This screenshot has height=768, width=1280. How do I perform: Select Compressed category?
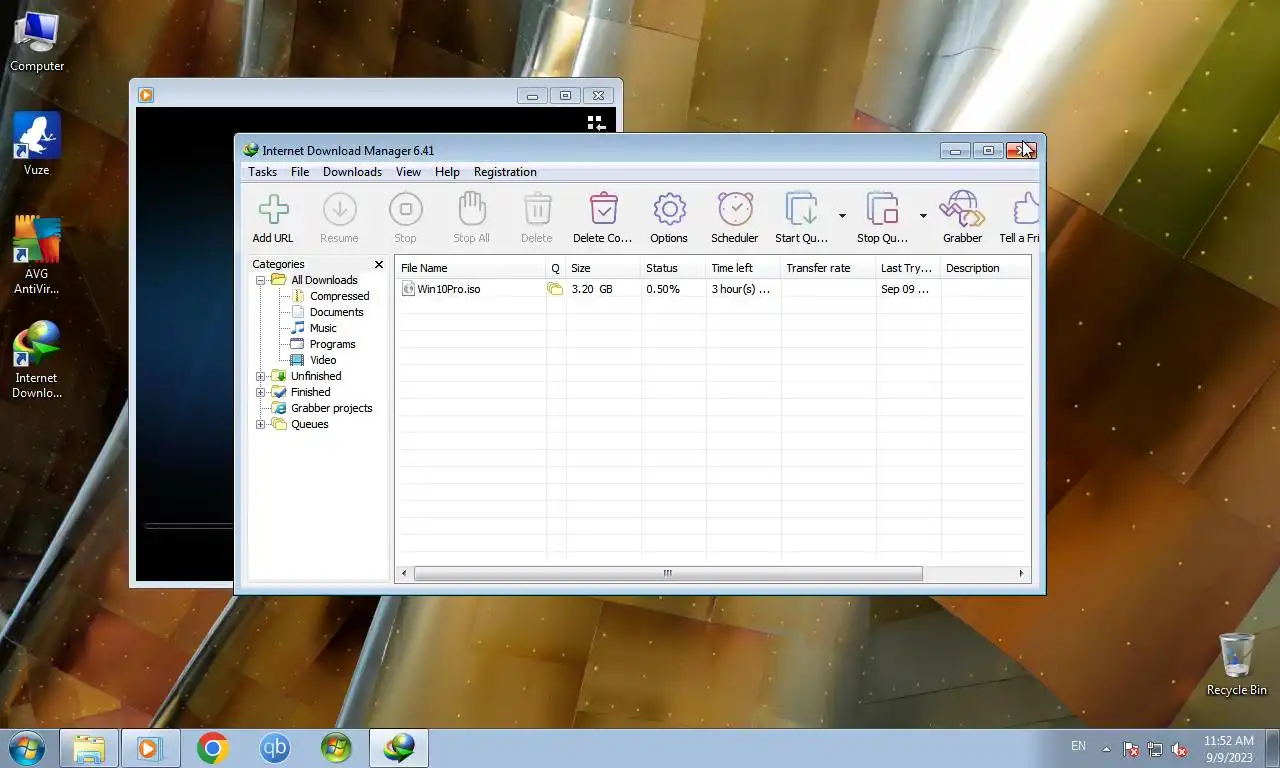[339, 296]
